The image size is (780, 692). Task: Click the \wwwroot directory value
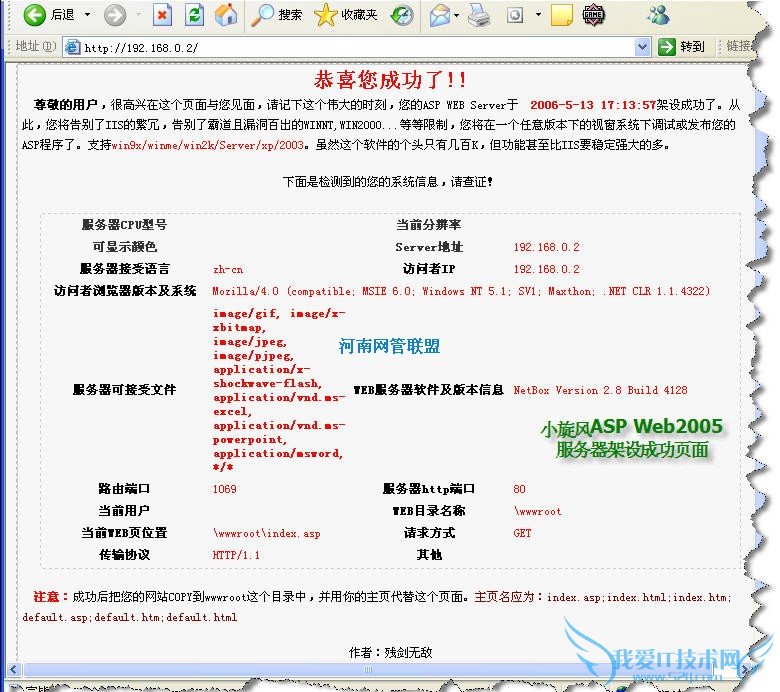[538, 511]
